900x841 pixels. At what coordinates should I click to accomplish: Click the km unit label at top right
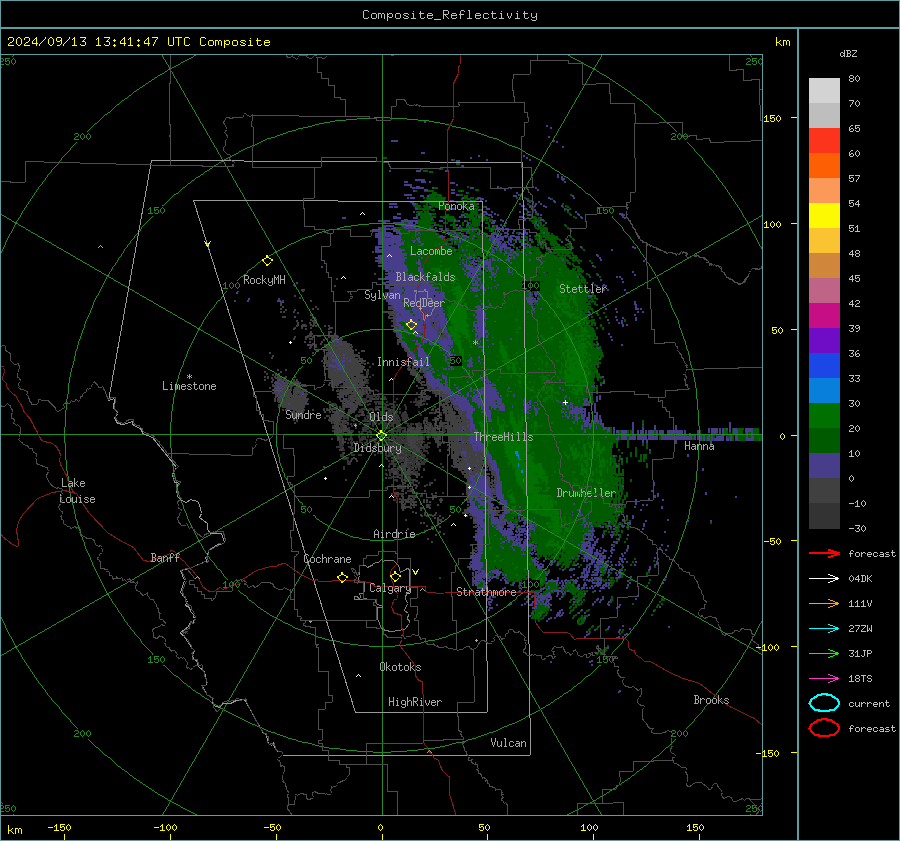point(782,42)
